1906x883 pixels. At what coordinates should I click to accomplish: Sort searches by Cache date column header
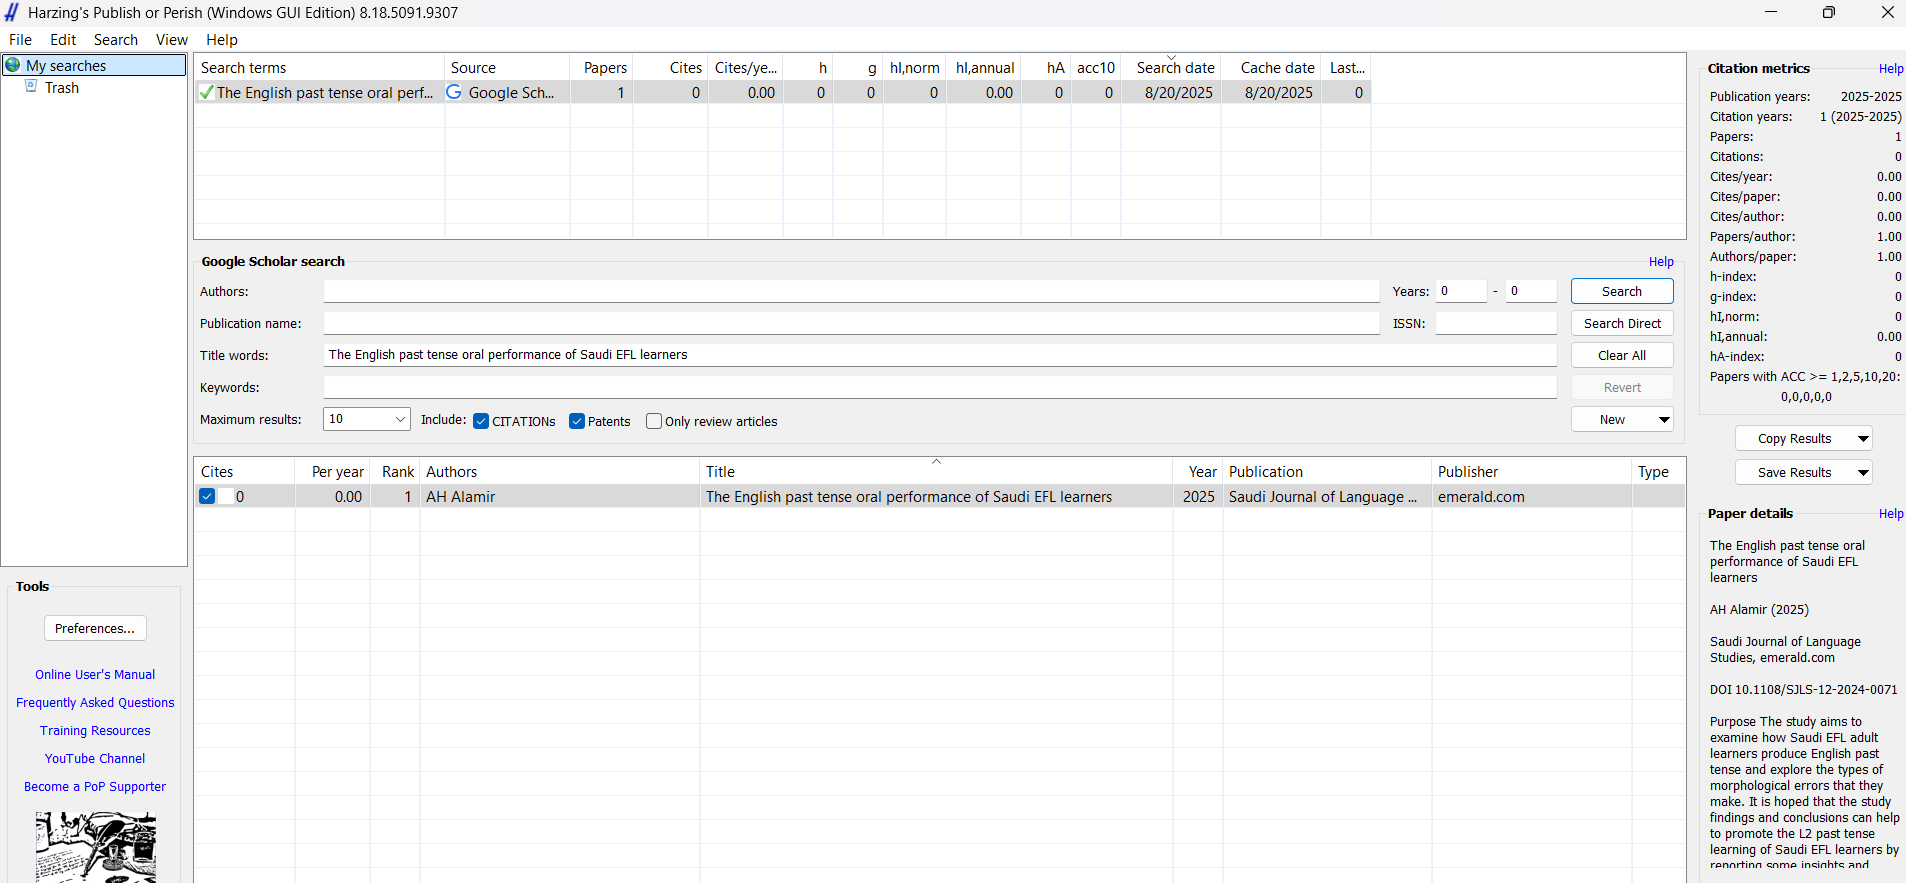[1272, 67]
